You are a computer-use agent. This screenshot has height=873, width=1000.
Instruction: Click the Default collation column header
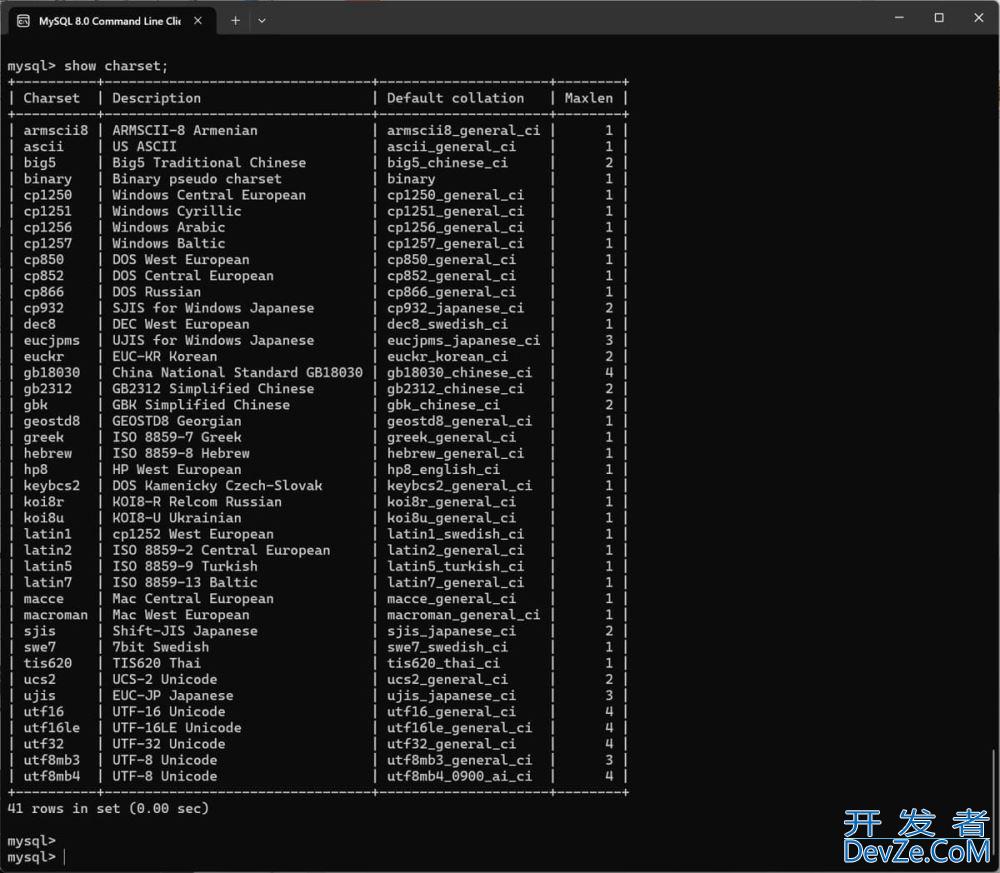tap(455, 98)
